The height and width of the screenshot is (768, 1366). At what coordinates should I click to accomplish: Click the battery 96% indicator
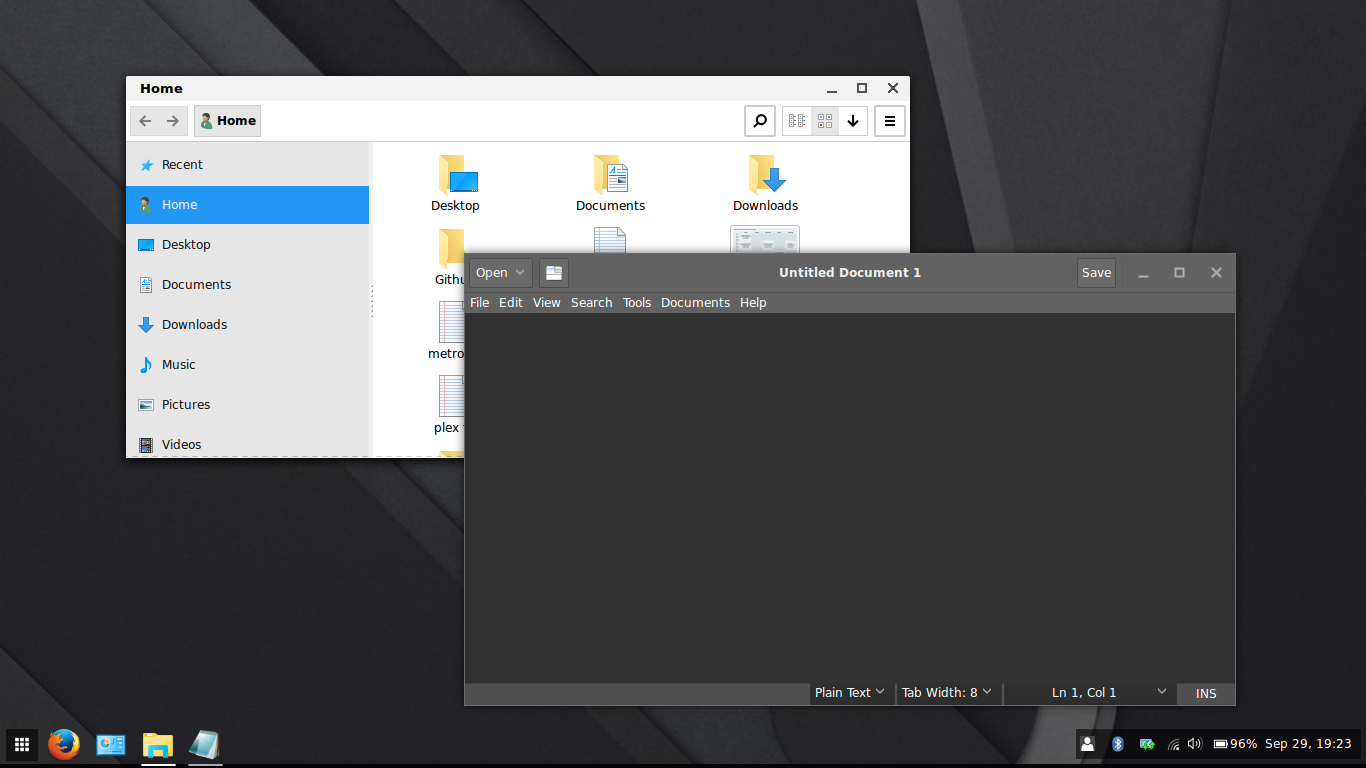tap(1235, 744)
